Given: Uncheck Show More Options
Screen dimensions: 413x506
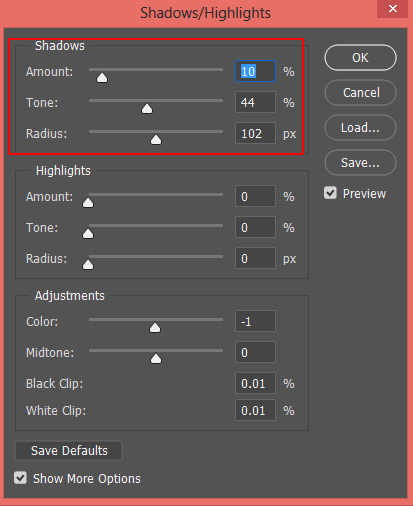Looking at the screenshot, I should 20,478.
